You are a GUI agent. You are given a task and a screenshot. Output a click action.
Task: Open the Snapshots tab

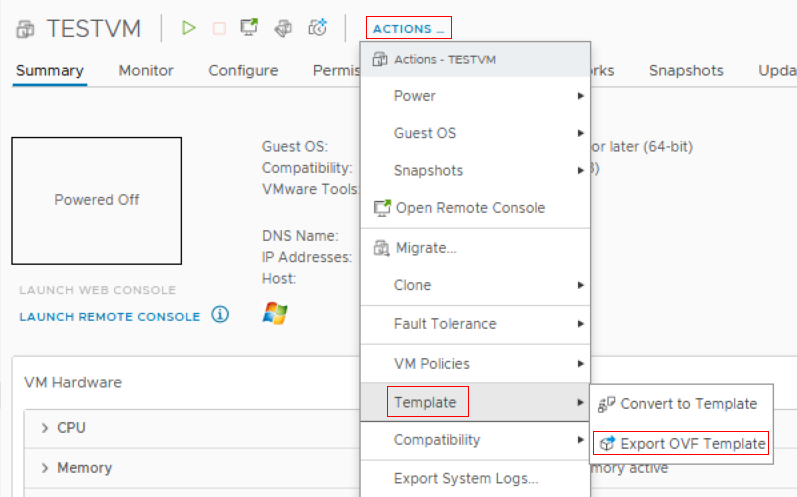tap(686, 71)
